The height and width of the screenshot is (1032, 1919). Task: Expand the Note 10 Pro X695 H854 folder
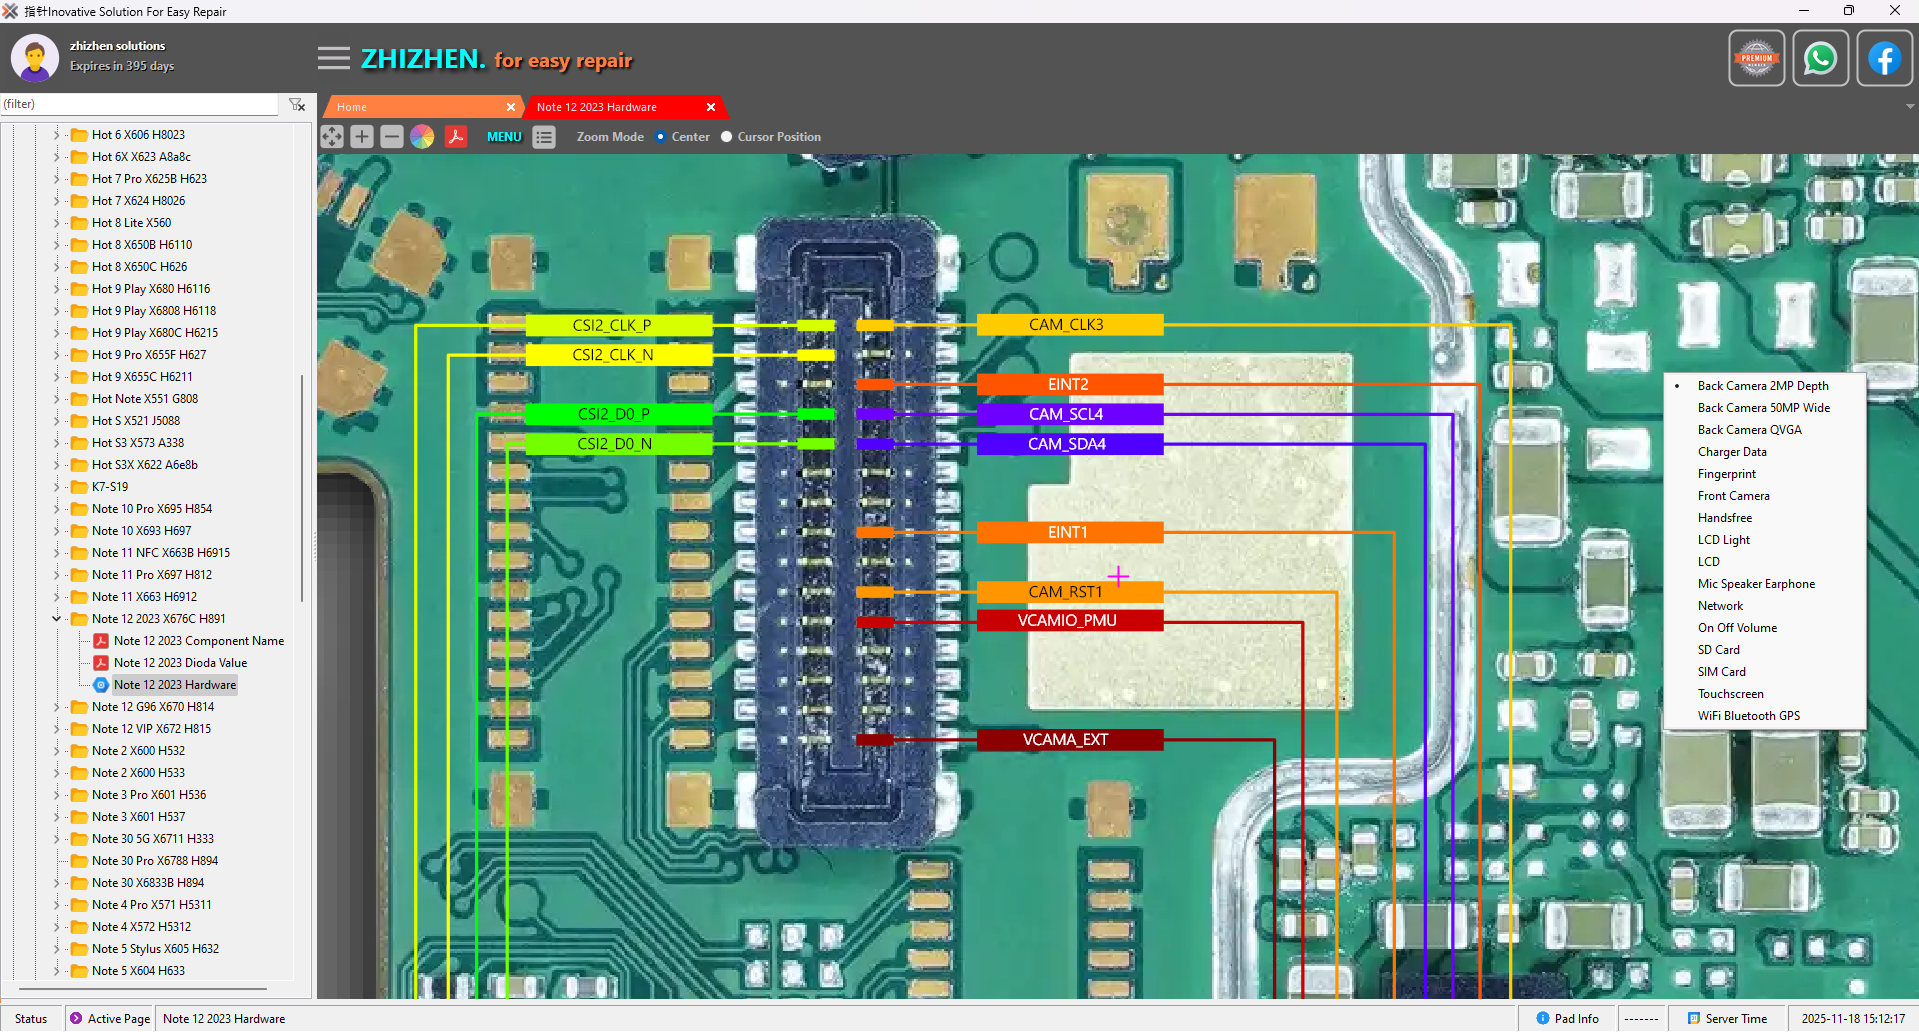56,509
